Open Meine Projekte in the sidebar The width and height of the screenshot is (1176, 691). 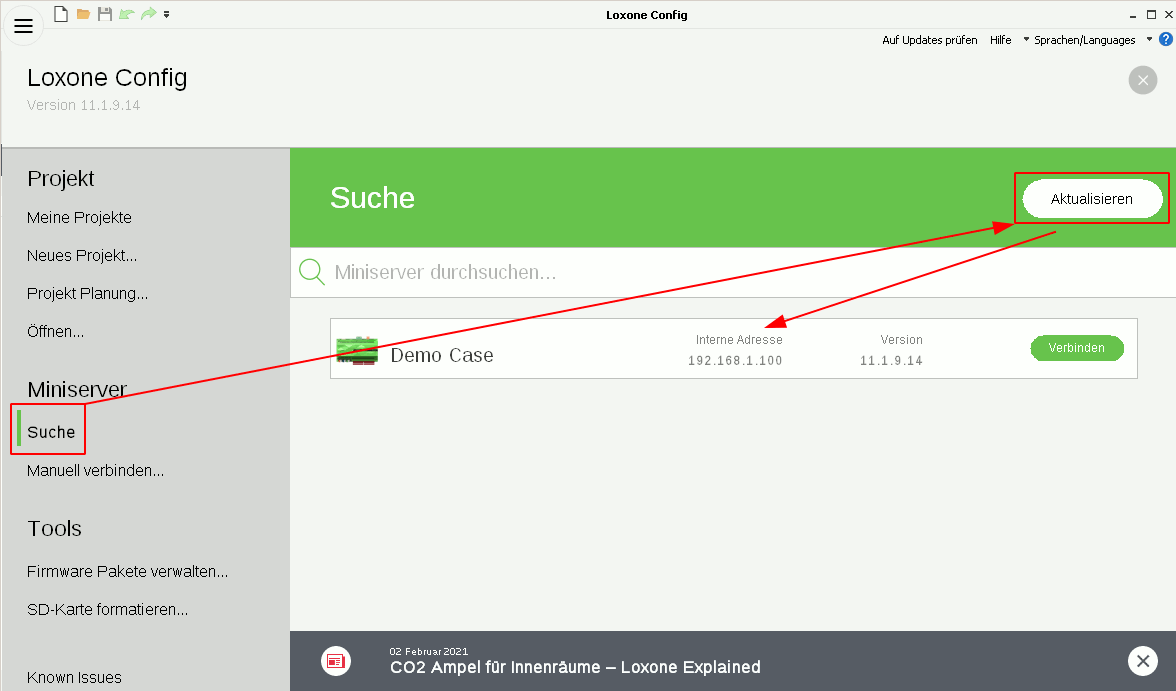coord(80,218)
